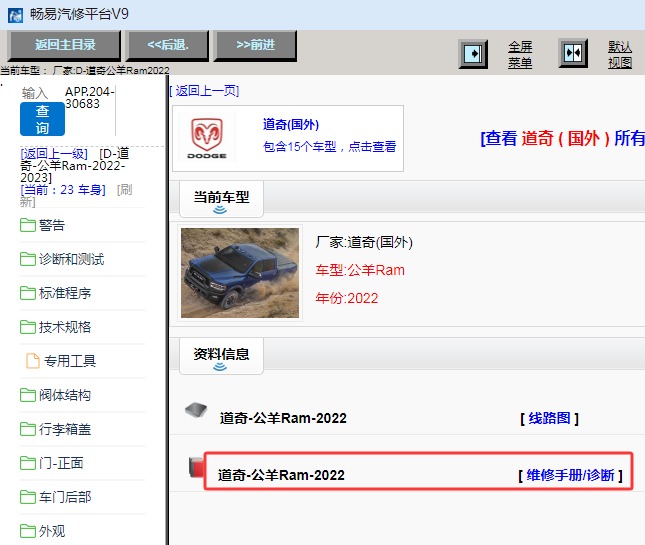
Task: Open the 技术规格 folder
Action: [65, 327]
